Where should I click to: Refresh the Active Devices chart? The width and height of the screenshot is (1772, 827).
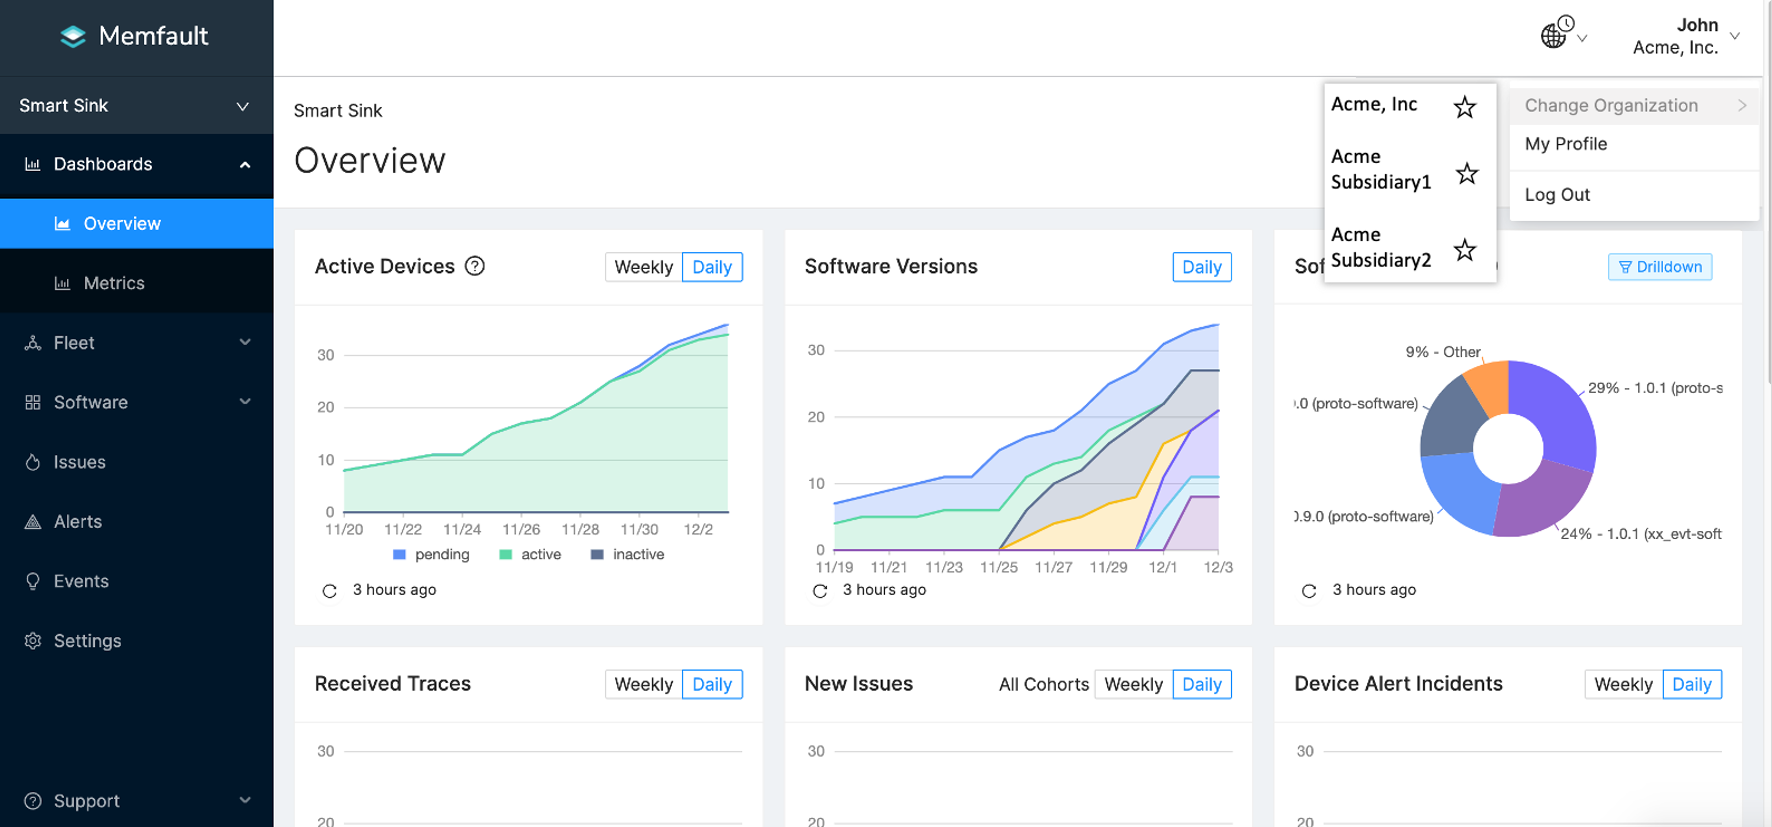point(329,591)
